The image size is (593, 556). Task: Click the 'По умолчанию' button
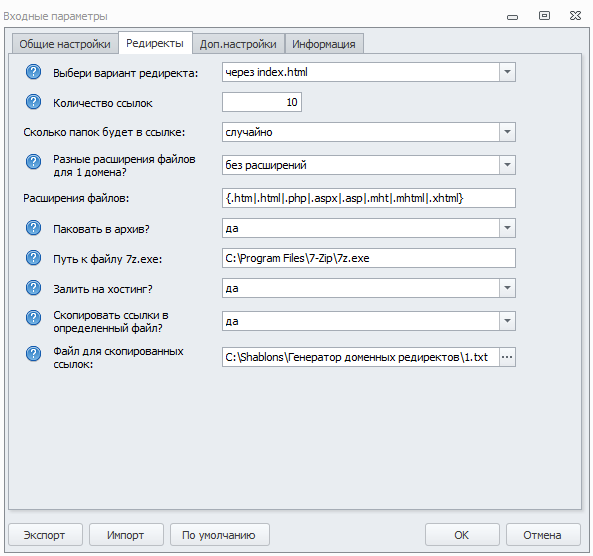click(x=220, y=534)
